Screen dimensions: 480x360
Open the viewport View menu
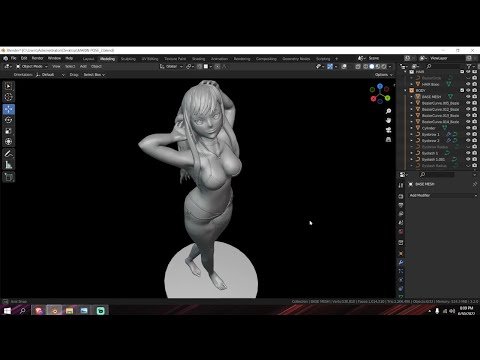(x=56, y=67)
